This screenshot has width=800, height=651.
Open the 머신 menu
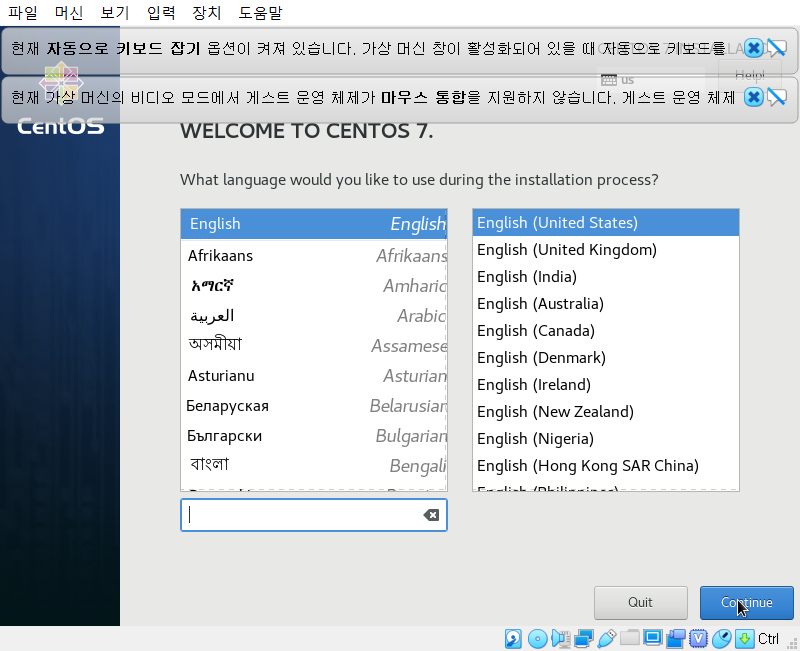coord(68,12)
